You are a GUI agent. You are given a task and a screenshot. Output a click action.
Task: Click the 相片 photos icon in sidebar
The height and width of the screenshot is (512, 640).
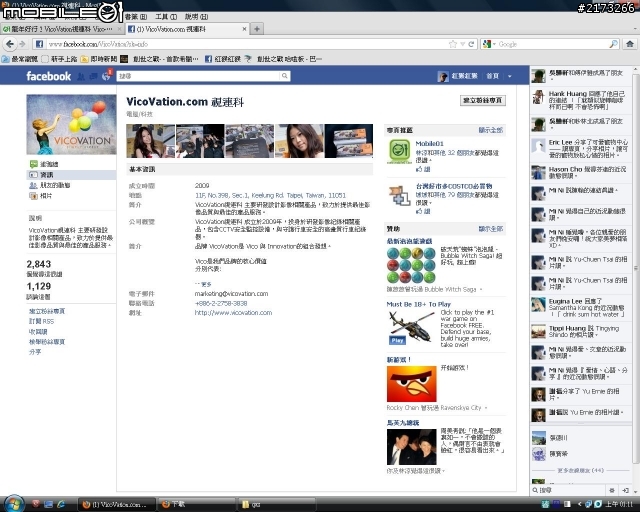(x=33, y=196)
